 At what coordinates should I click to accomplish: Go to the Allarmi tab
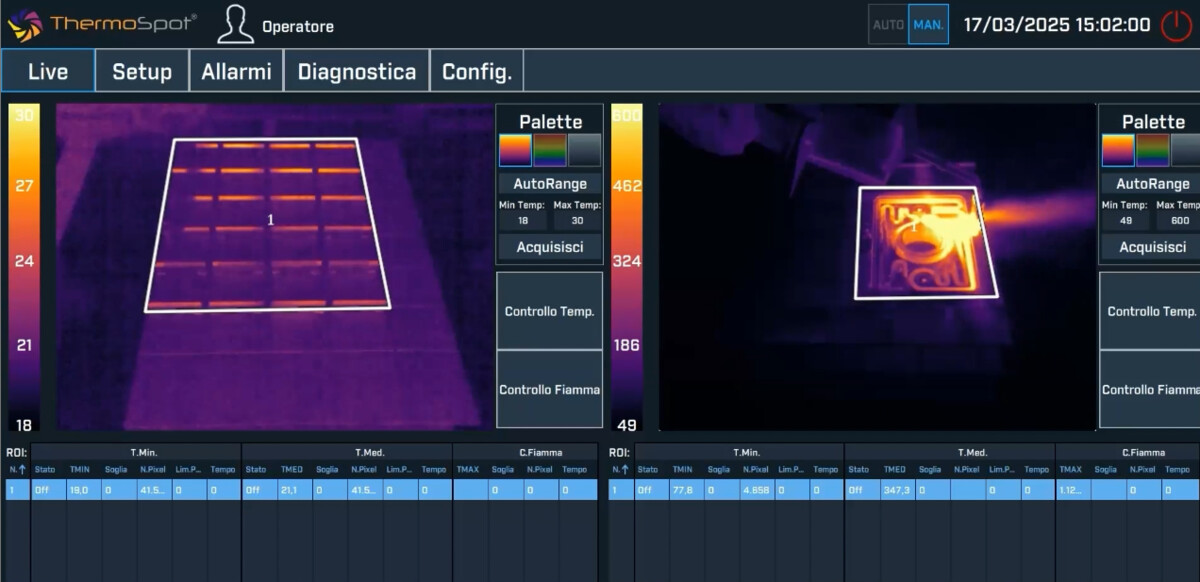(236, 72)
